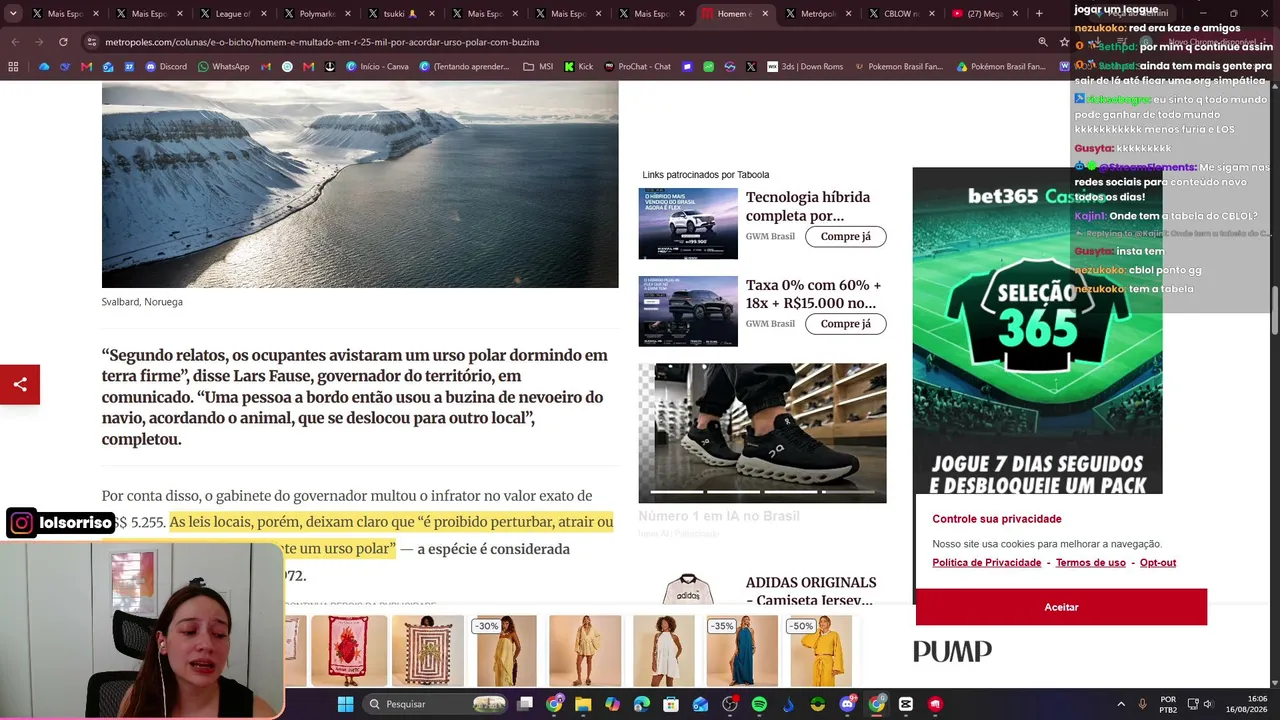The width and height of the screenshot is (1280, 720).
Task: Open the Pokemon Brasil Fan bookmark
Action: 898,67
